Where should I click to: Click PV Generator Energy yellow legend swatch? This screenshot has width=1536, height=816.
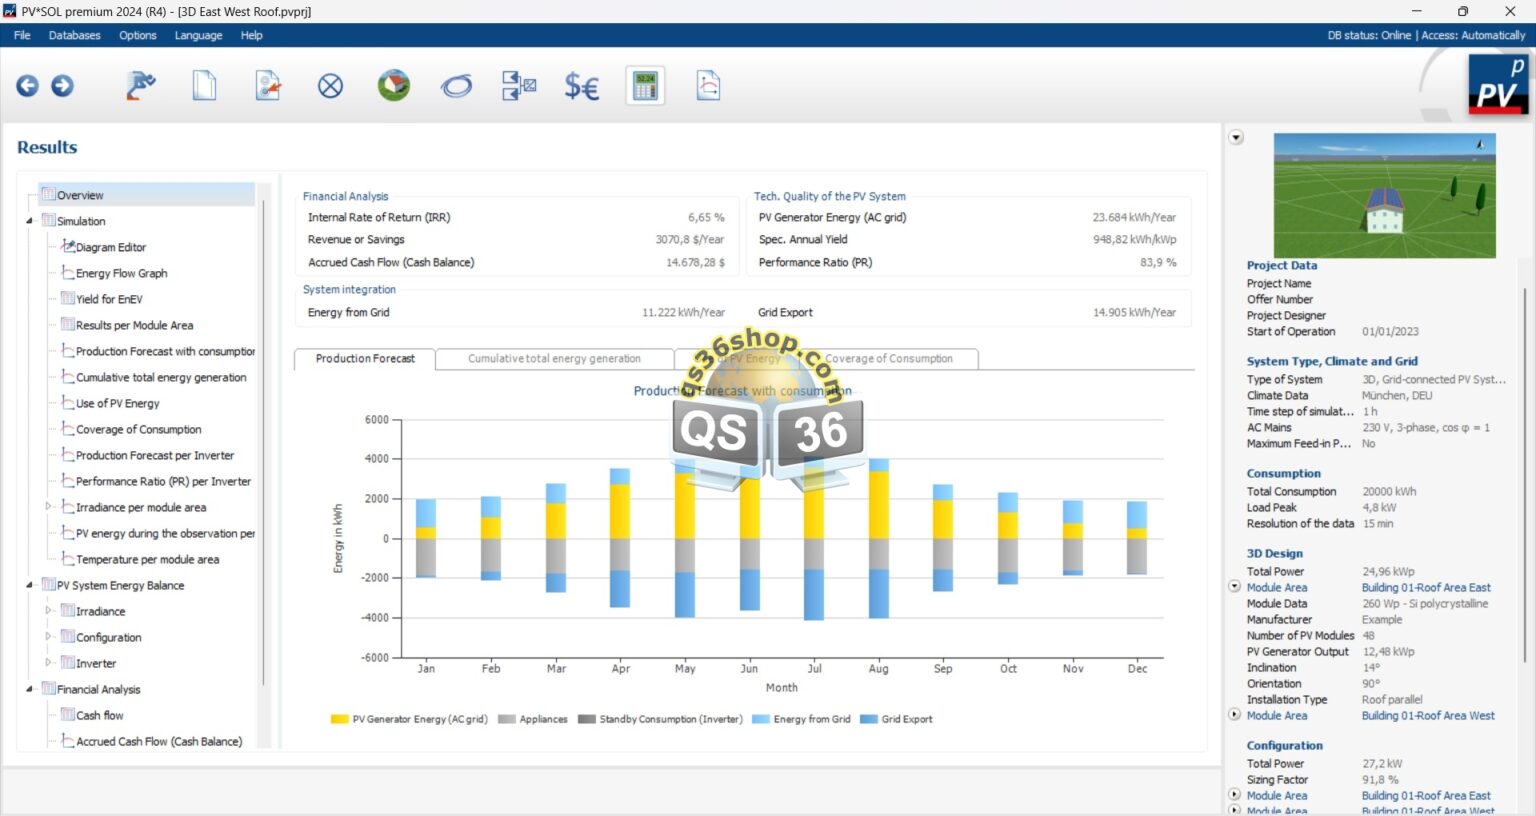click(x=339, y=719)
